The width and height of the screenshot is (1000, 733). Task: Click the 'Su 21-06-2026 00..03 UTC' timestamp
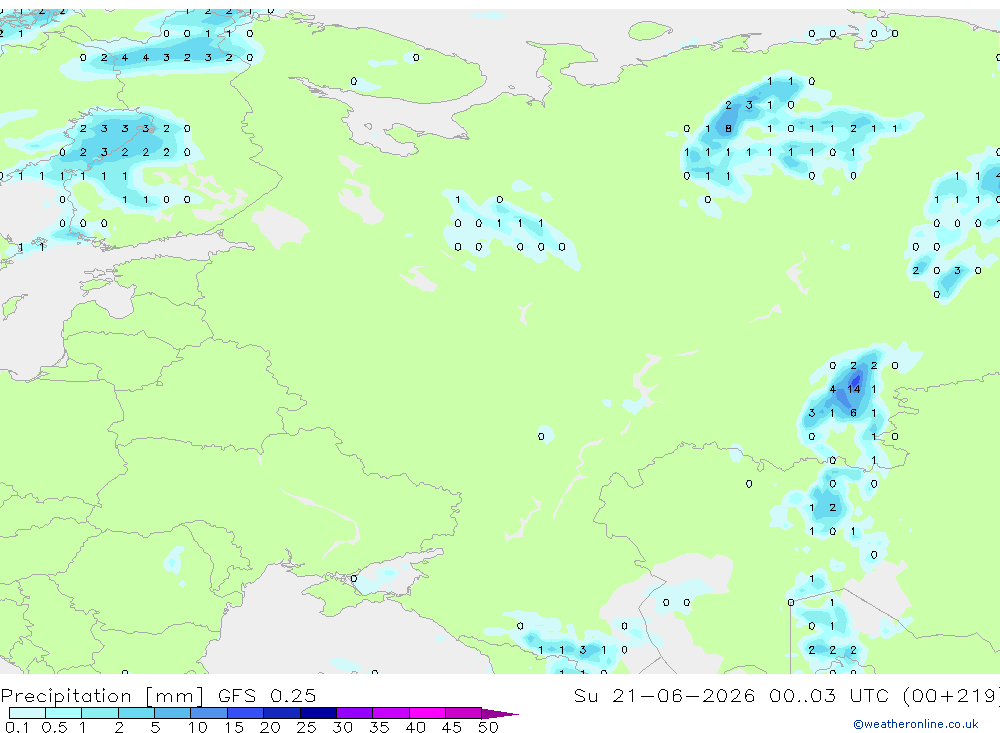[x=733, y=695]
